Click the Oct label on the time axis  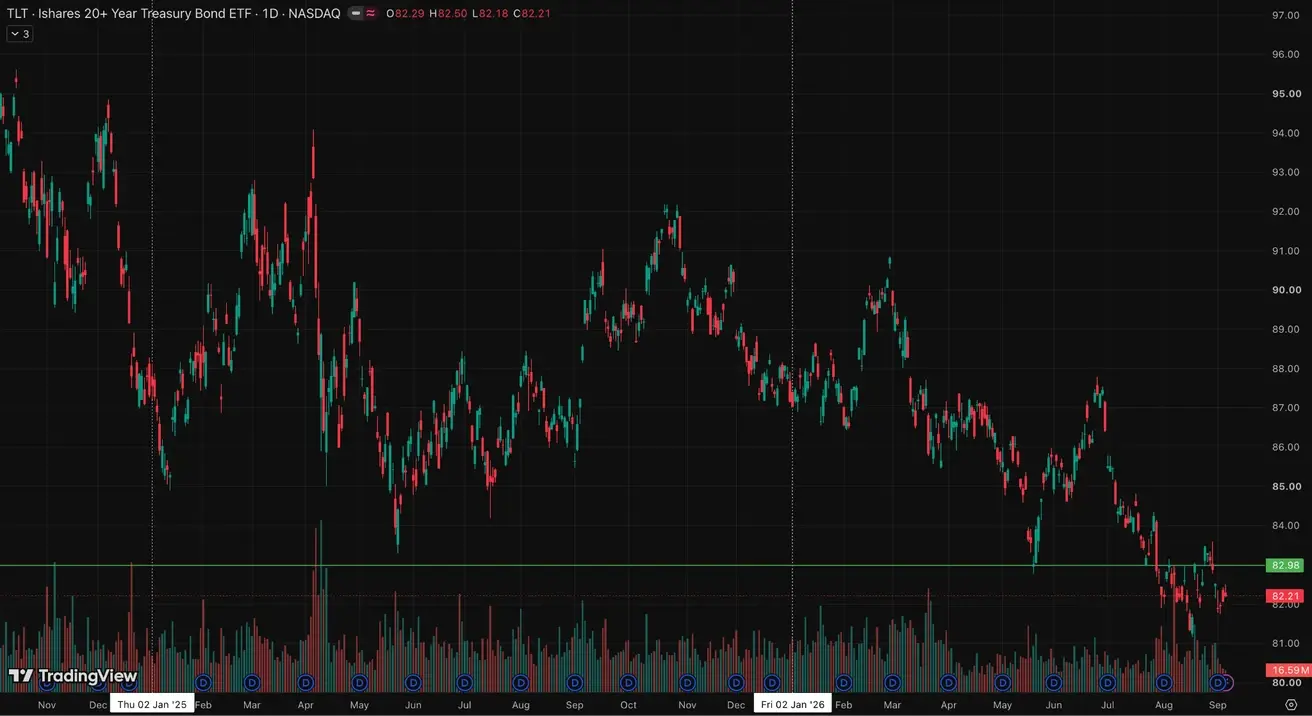tap(628, 705)
